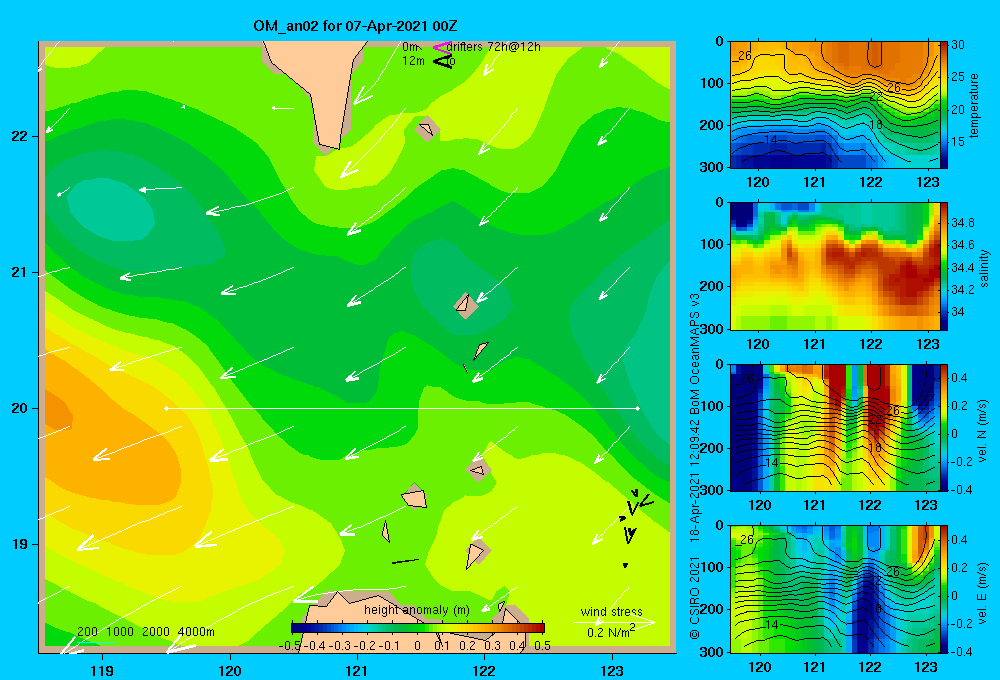Click the west end of the white transect line
The height and width of the screenshot is (680, 1000).
166,408
